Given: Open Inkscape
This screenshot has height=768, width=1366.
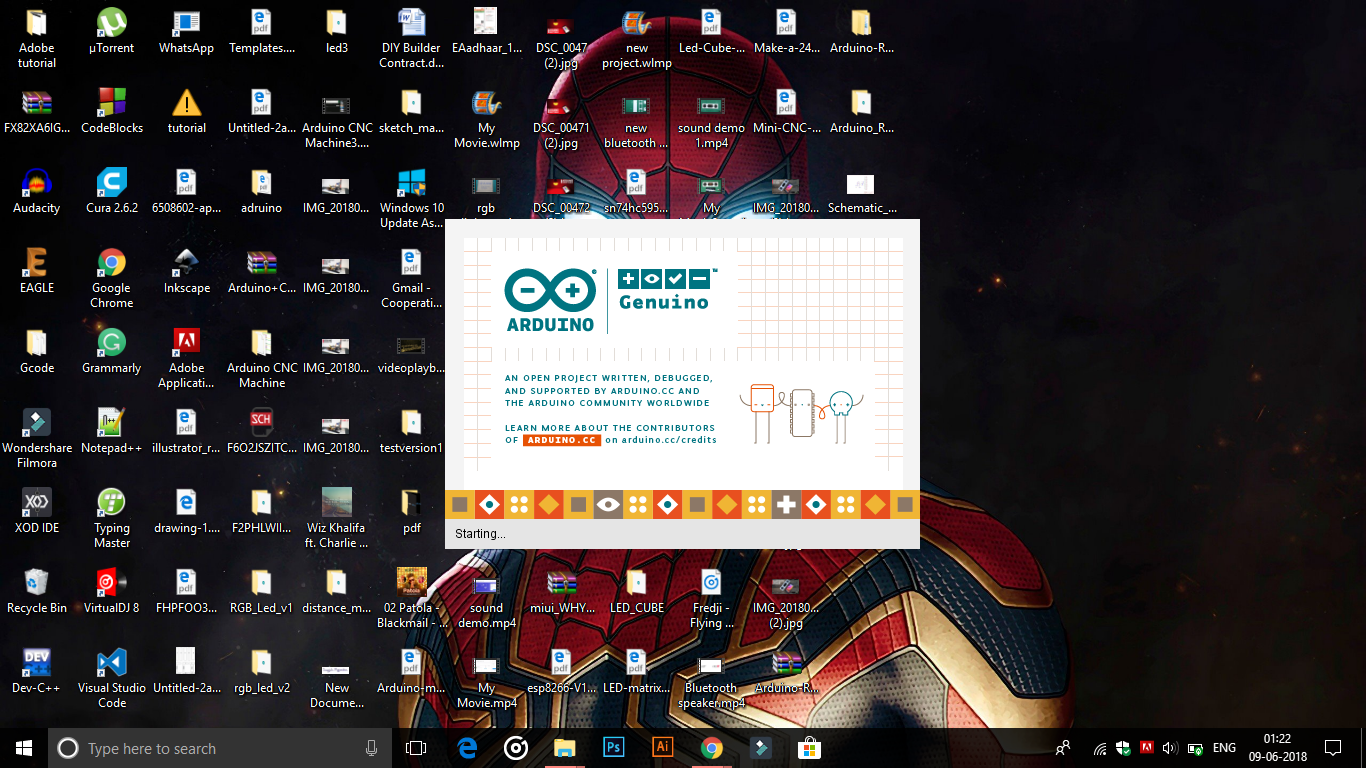Looking at the screenshot, I should (186, 268).
